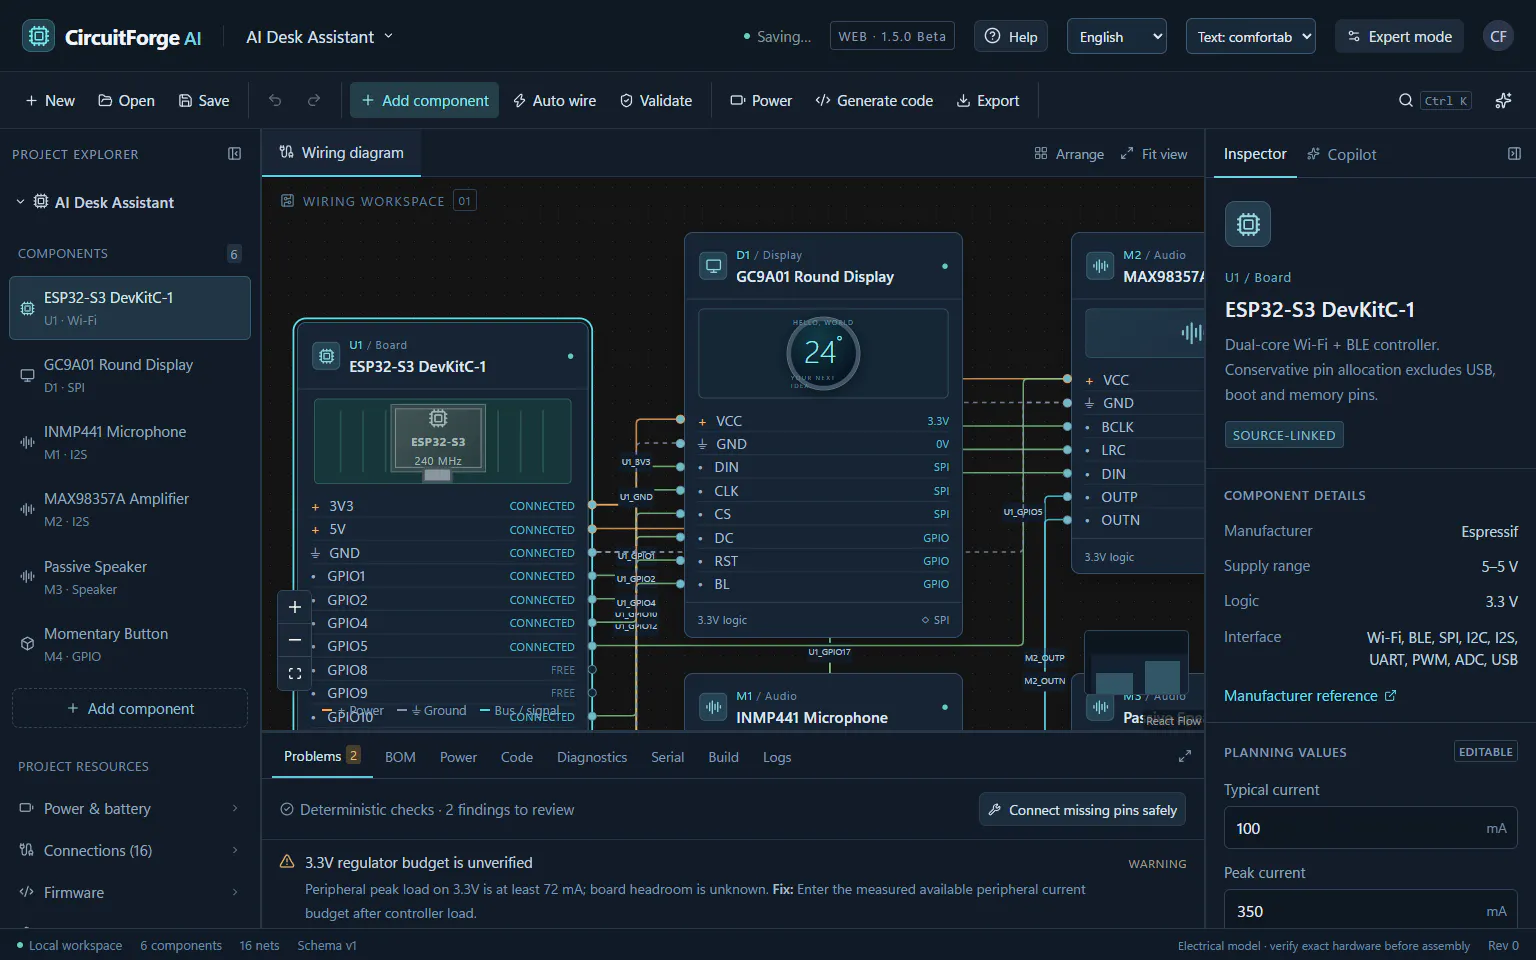Viewport: 1536px width, 960px height.
Task: Click the ESP32-S3 board icon in Inspector
Action: tap(1248, 224)
